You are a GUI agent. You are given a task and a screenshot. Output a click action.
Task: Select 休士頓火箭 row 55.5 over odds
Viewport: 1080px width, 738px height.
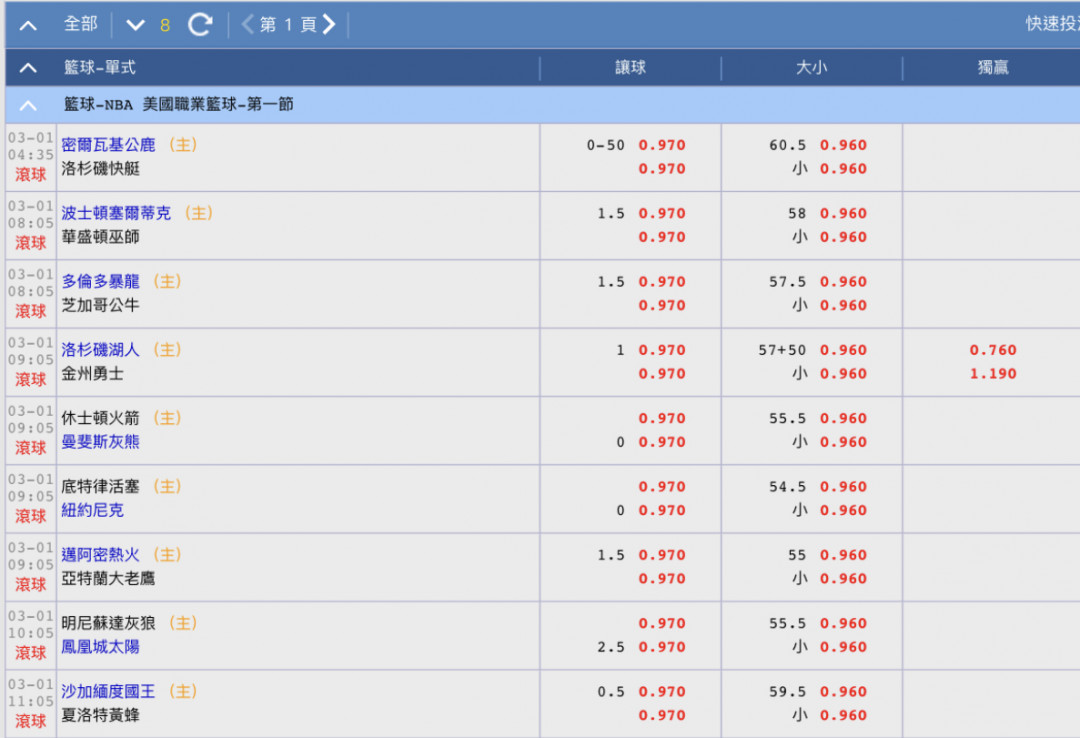click(843, 418)
